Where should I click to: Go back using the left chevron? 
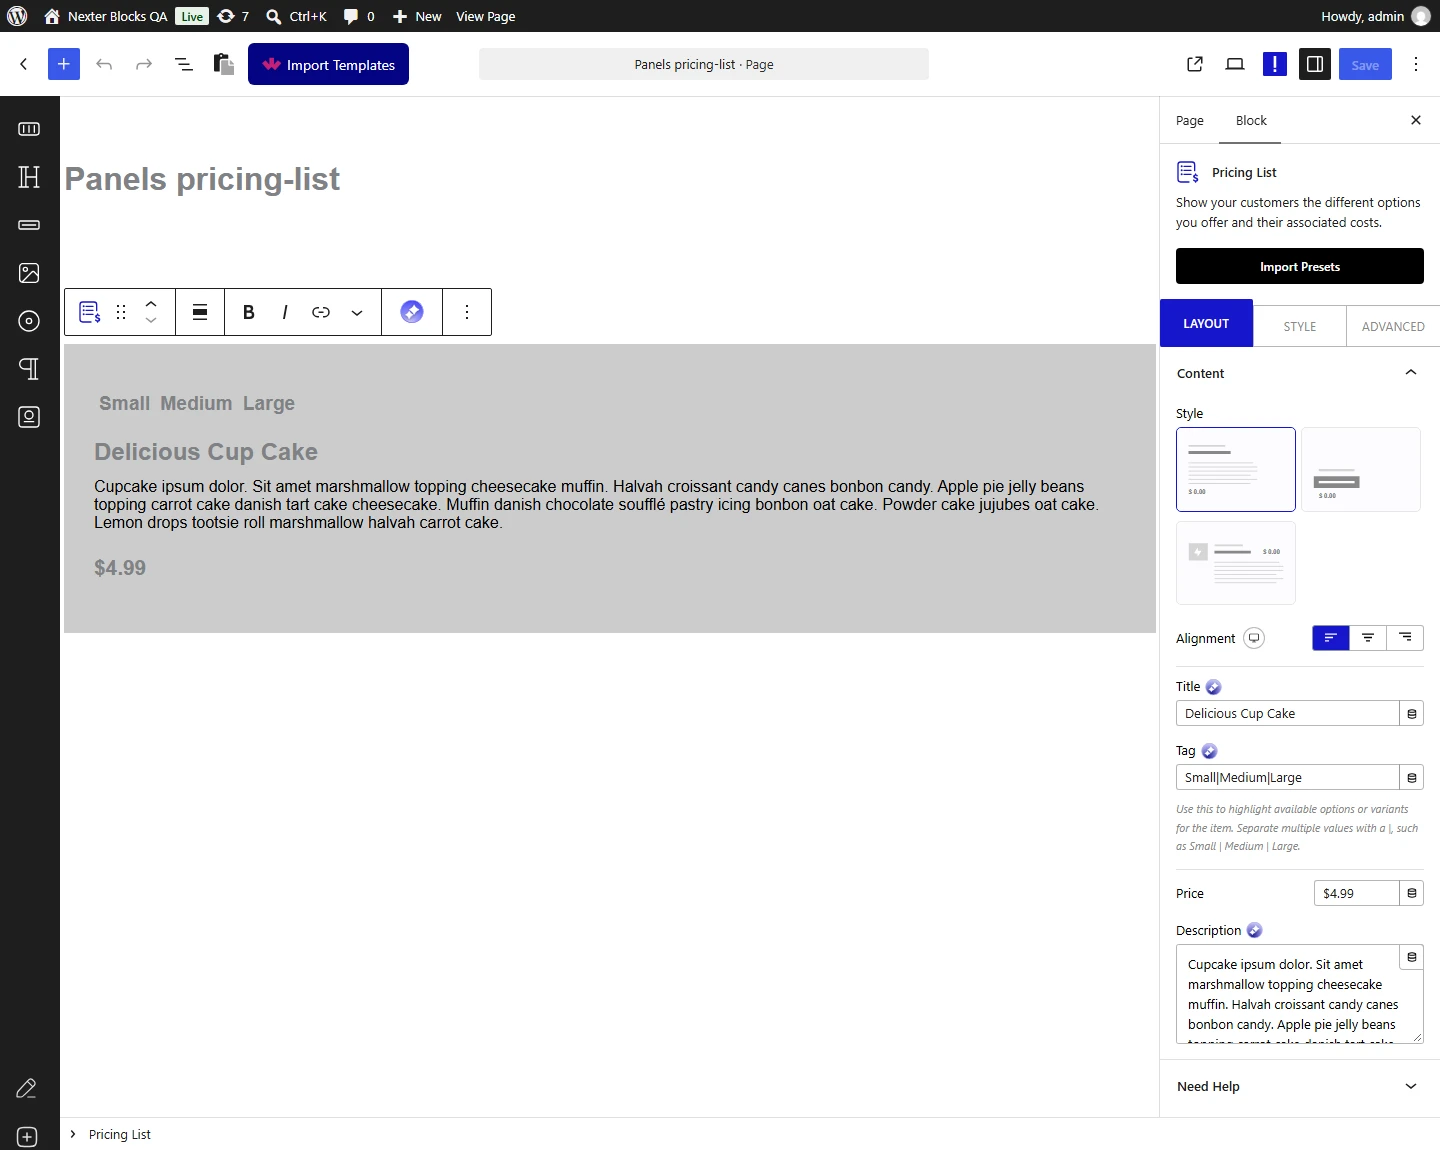(24, 64)
